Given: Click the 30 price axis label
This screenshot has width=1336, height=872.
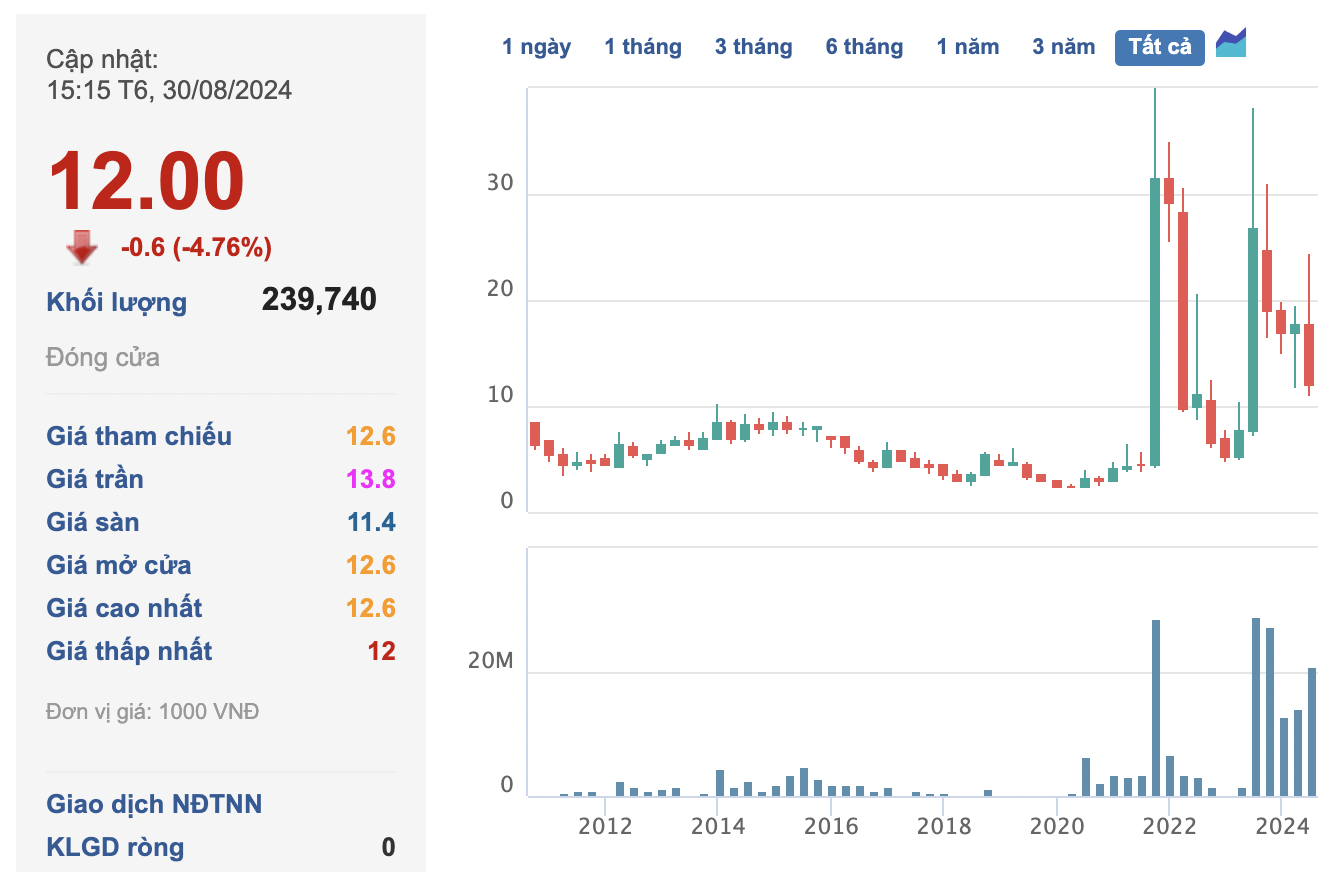Looking at the screenshot, I should [500, 184].
